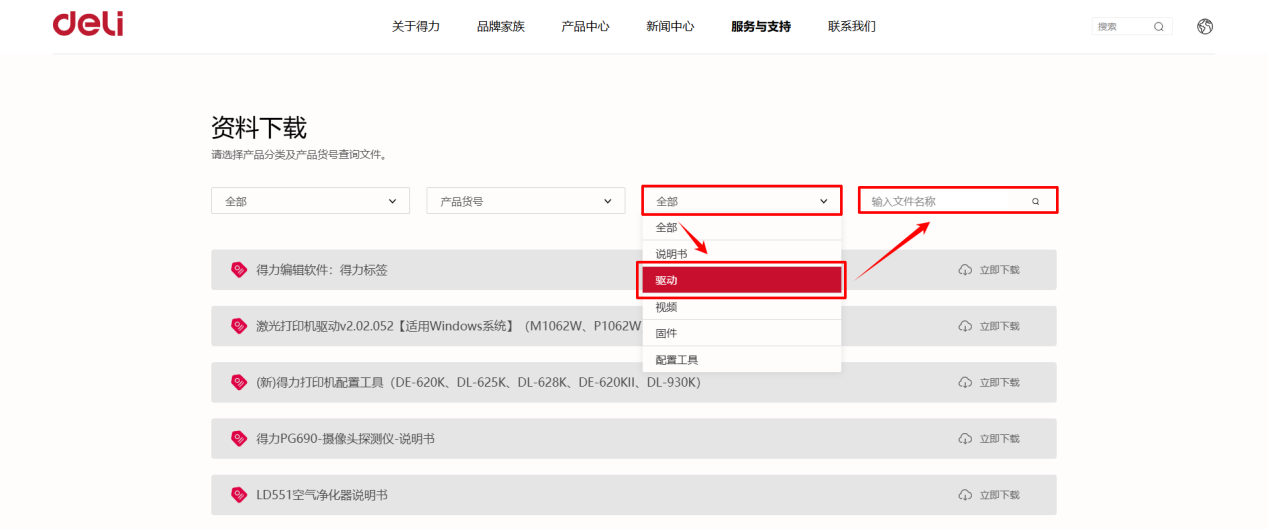Select 驱动 in the file type list
This screenshot has height=529, width=1268.
tap(742, 280)
